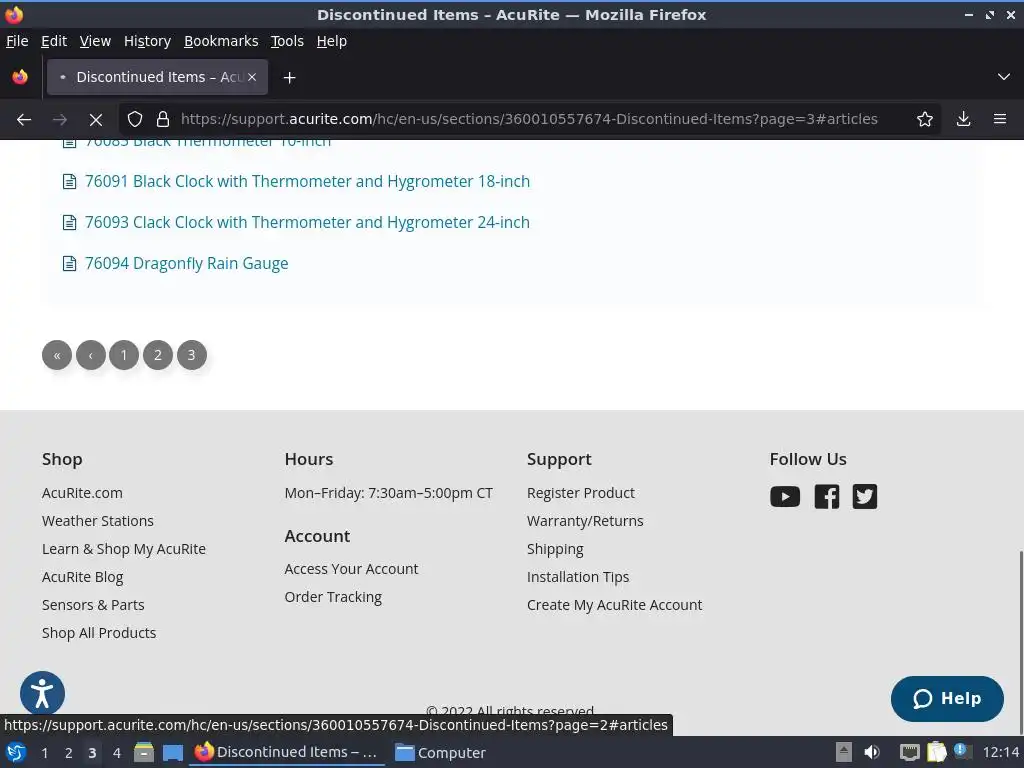1024x768 pixels.
Task: Open the Tools menu
Action: pos(287,41)
